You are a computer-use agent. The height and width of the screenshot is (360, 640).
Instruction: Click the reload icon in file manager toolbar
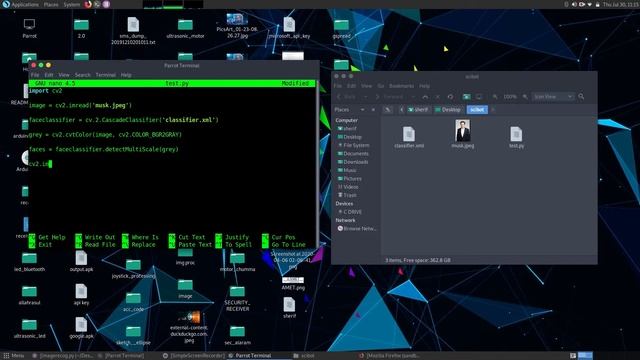pyautogui.click(x=450, y=97)
